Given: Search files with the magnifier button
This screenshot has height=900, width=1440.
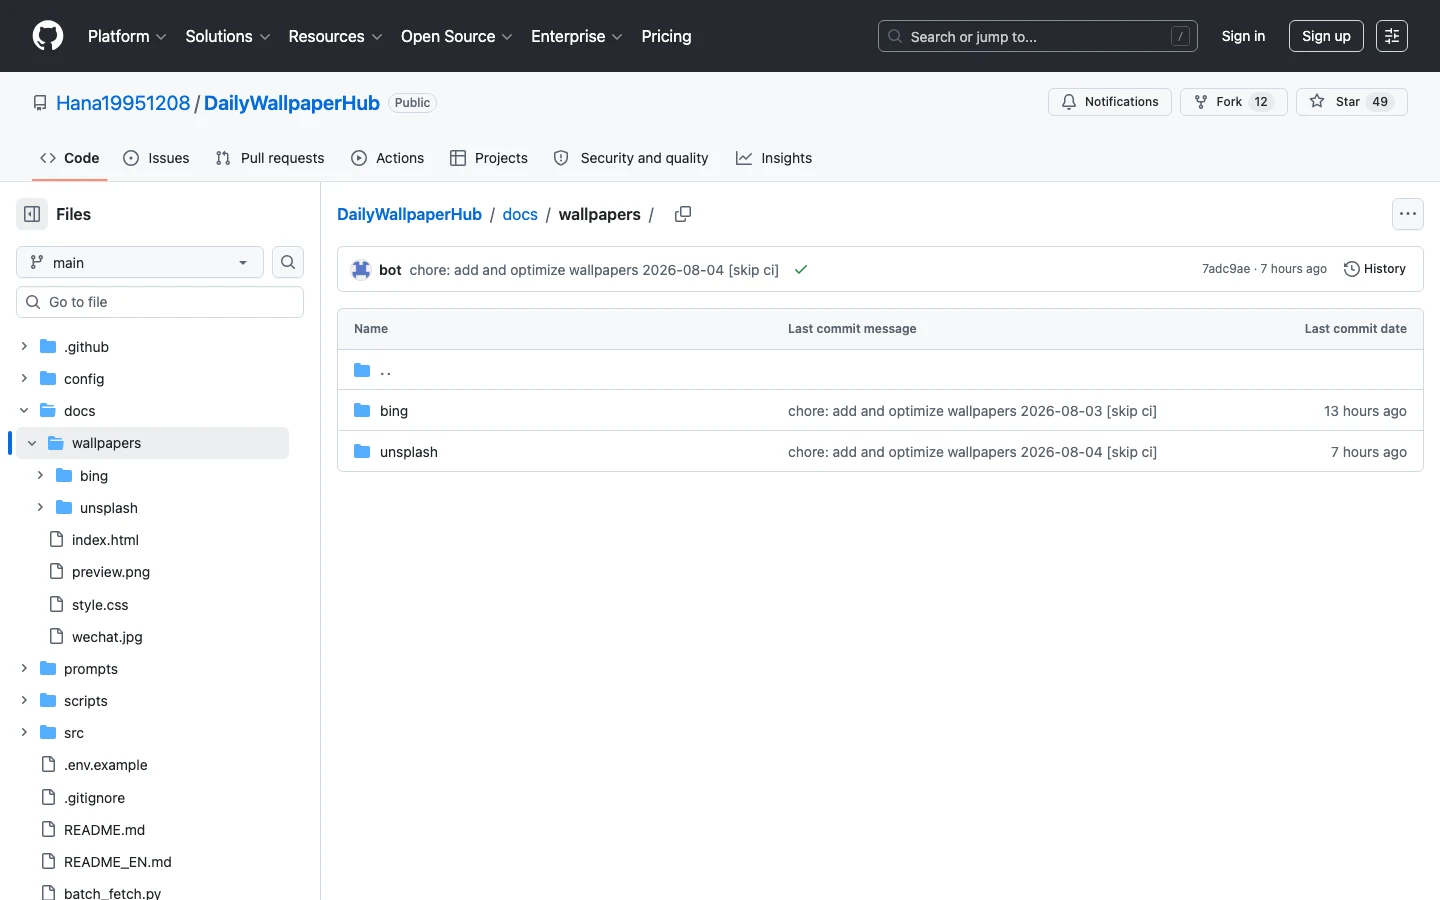Looking at the screenshot, I should 288,262.
